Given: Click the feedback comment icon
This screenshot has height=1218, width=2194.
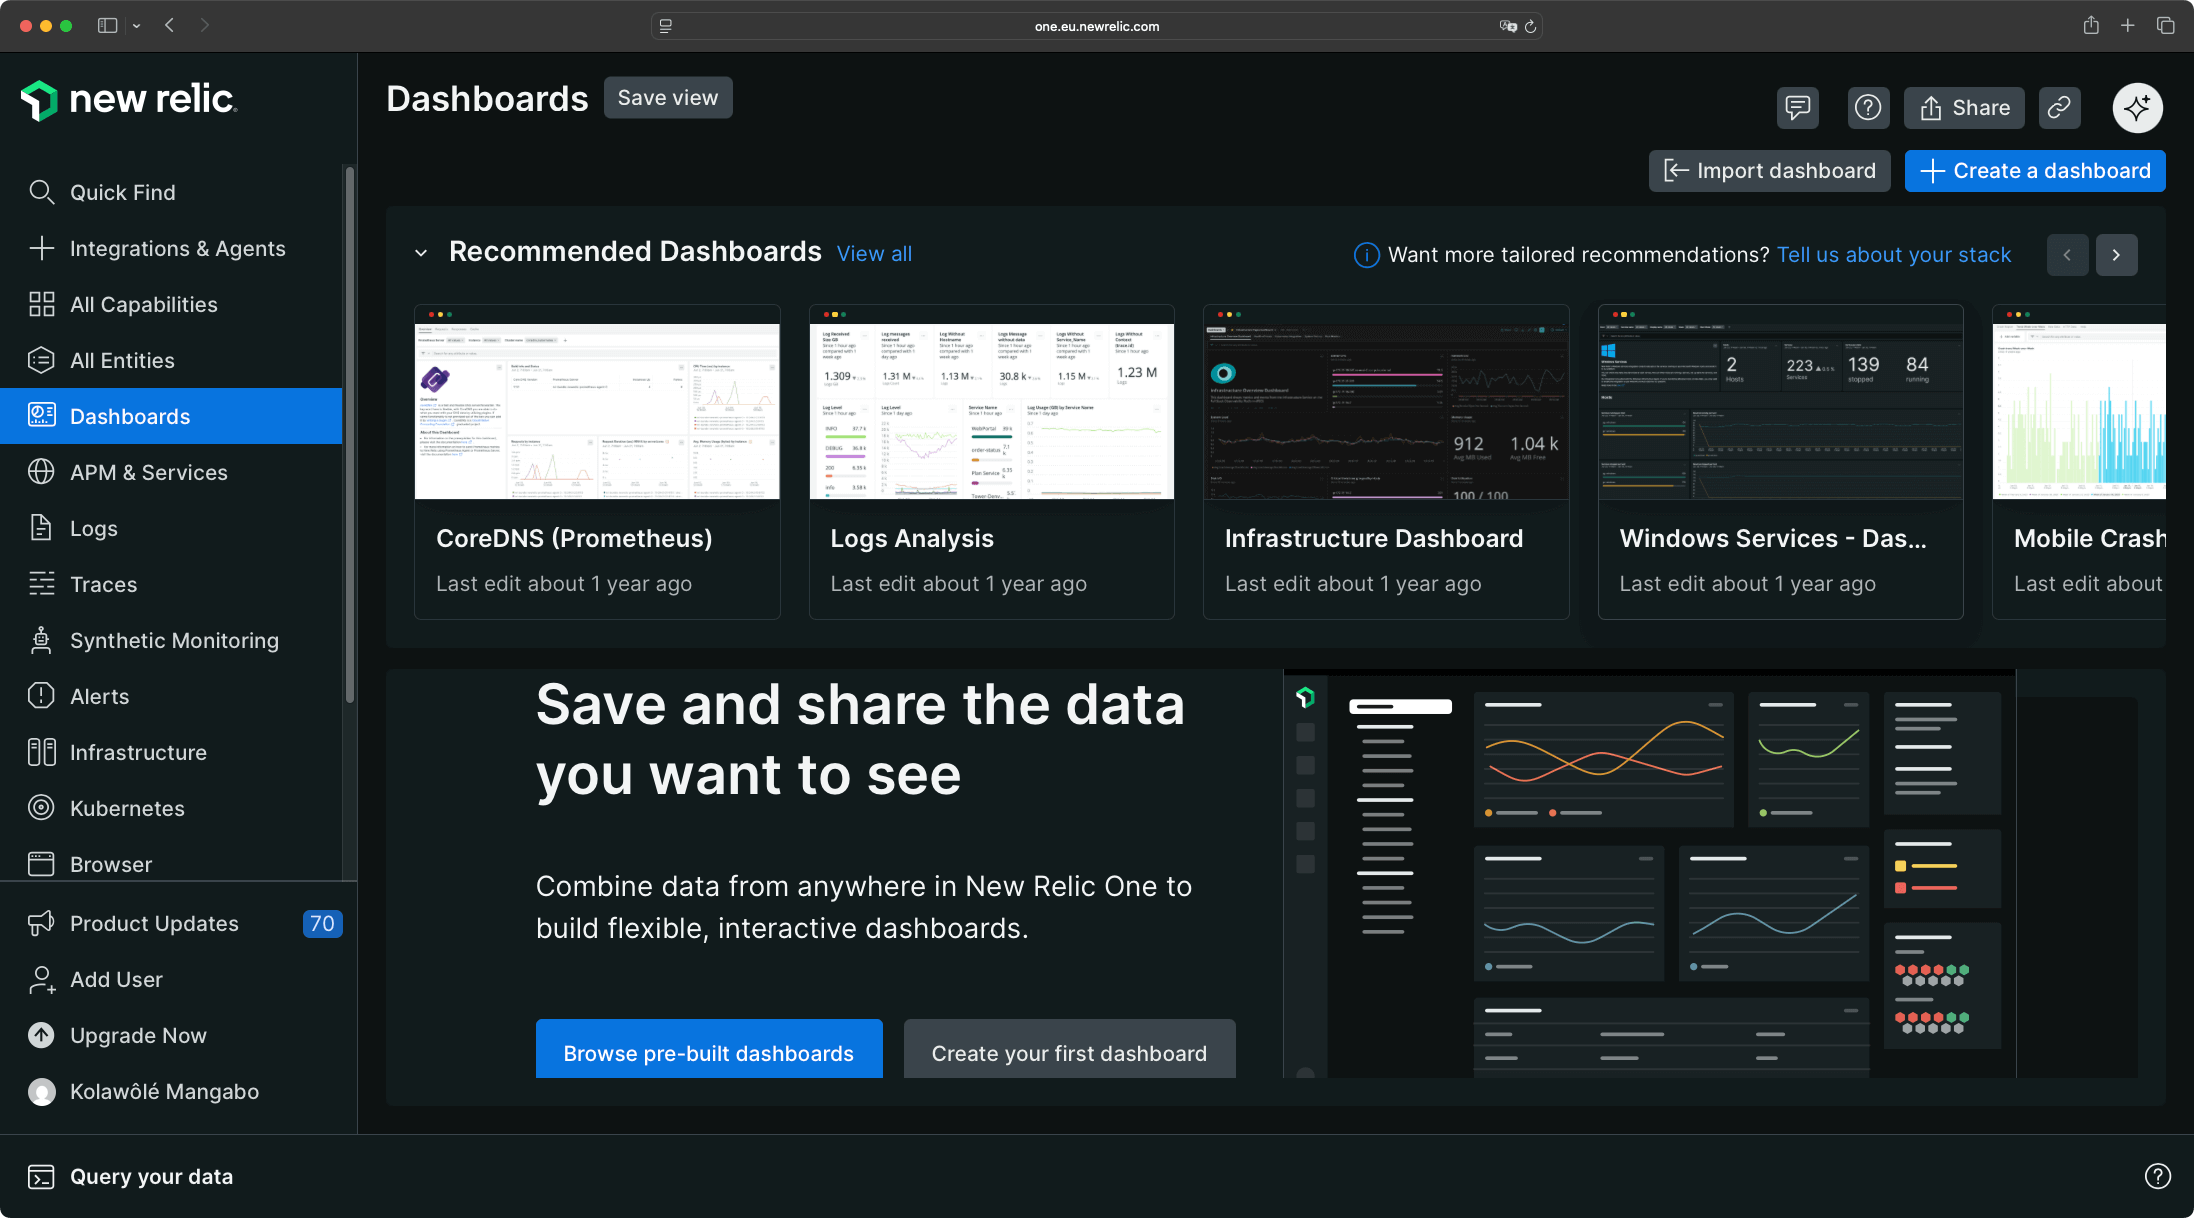Looking at the screenshot, I should [1797, 107].
